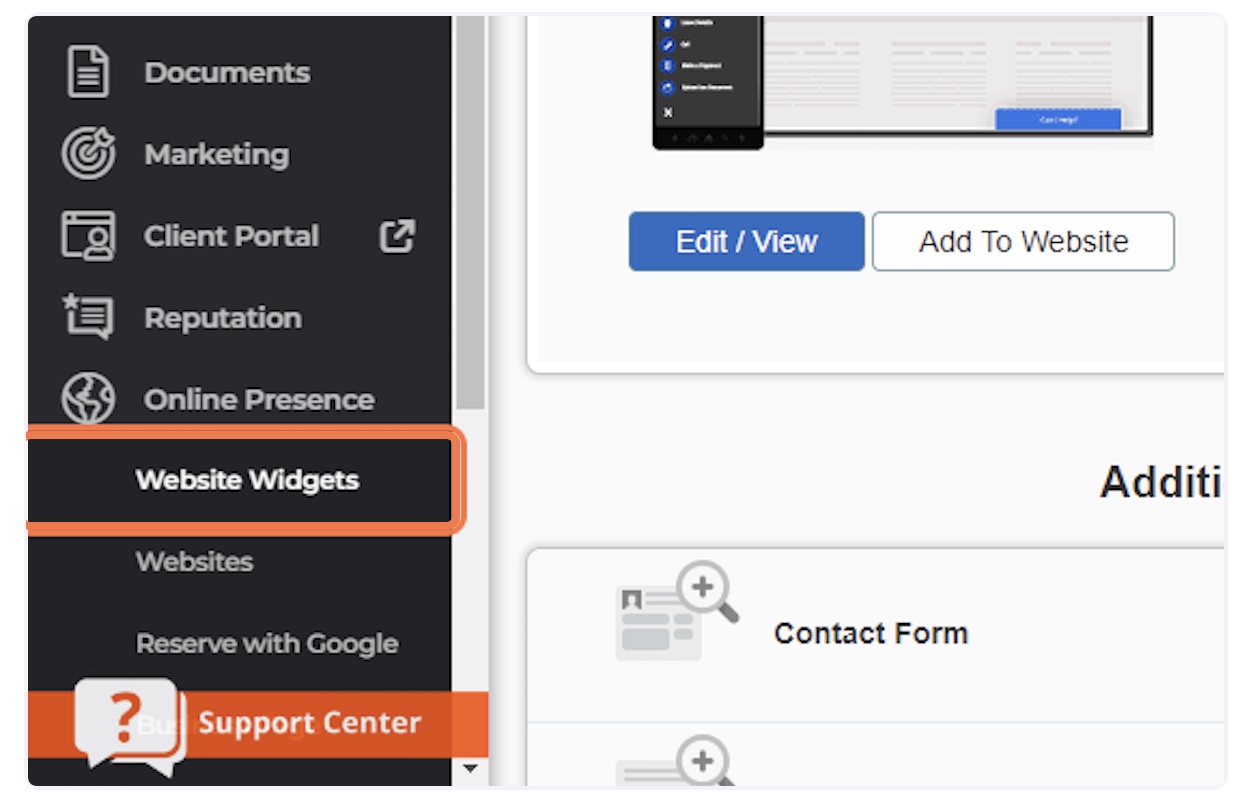This screenshot has height=804, width=1252.
Task: Click the Online Presence globe icon
Action: pos(88,400)
